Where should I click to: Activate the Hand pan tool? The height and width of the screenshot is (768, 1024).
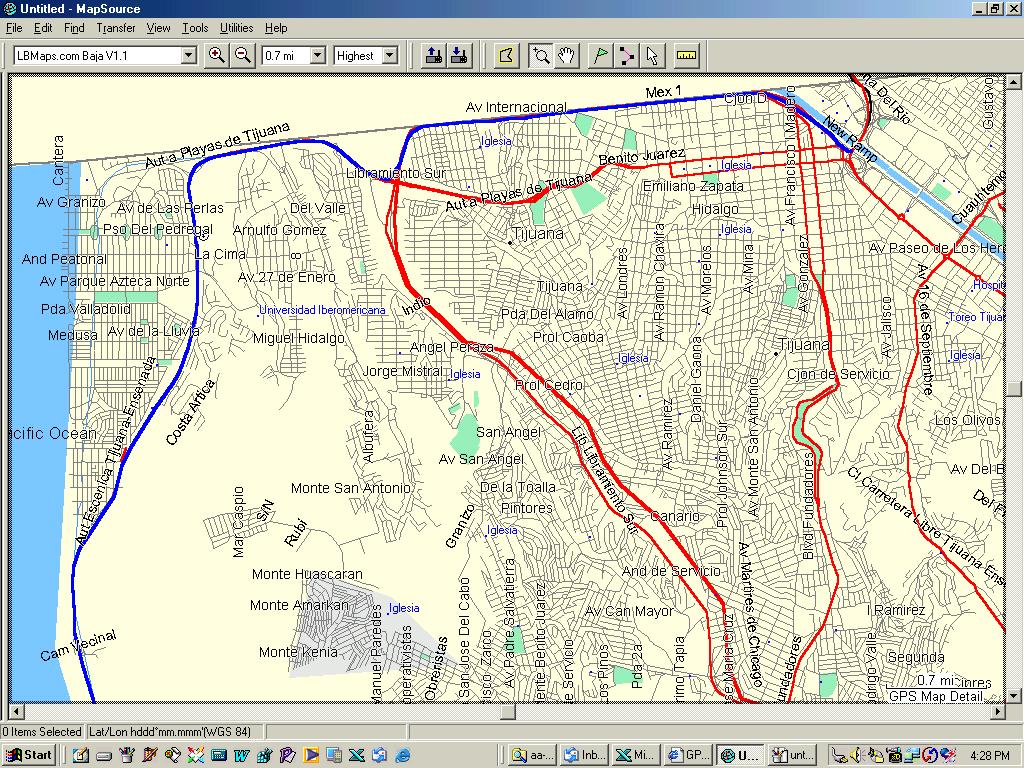pos(565,55)
